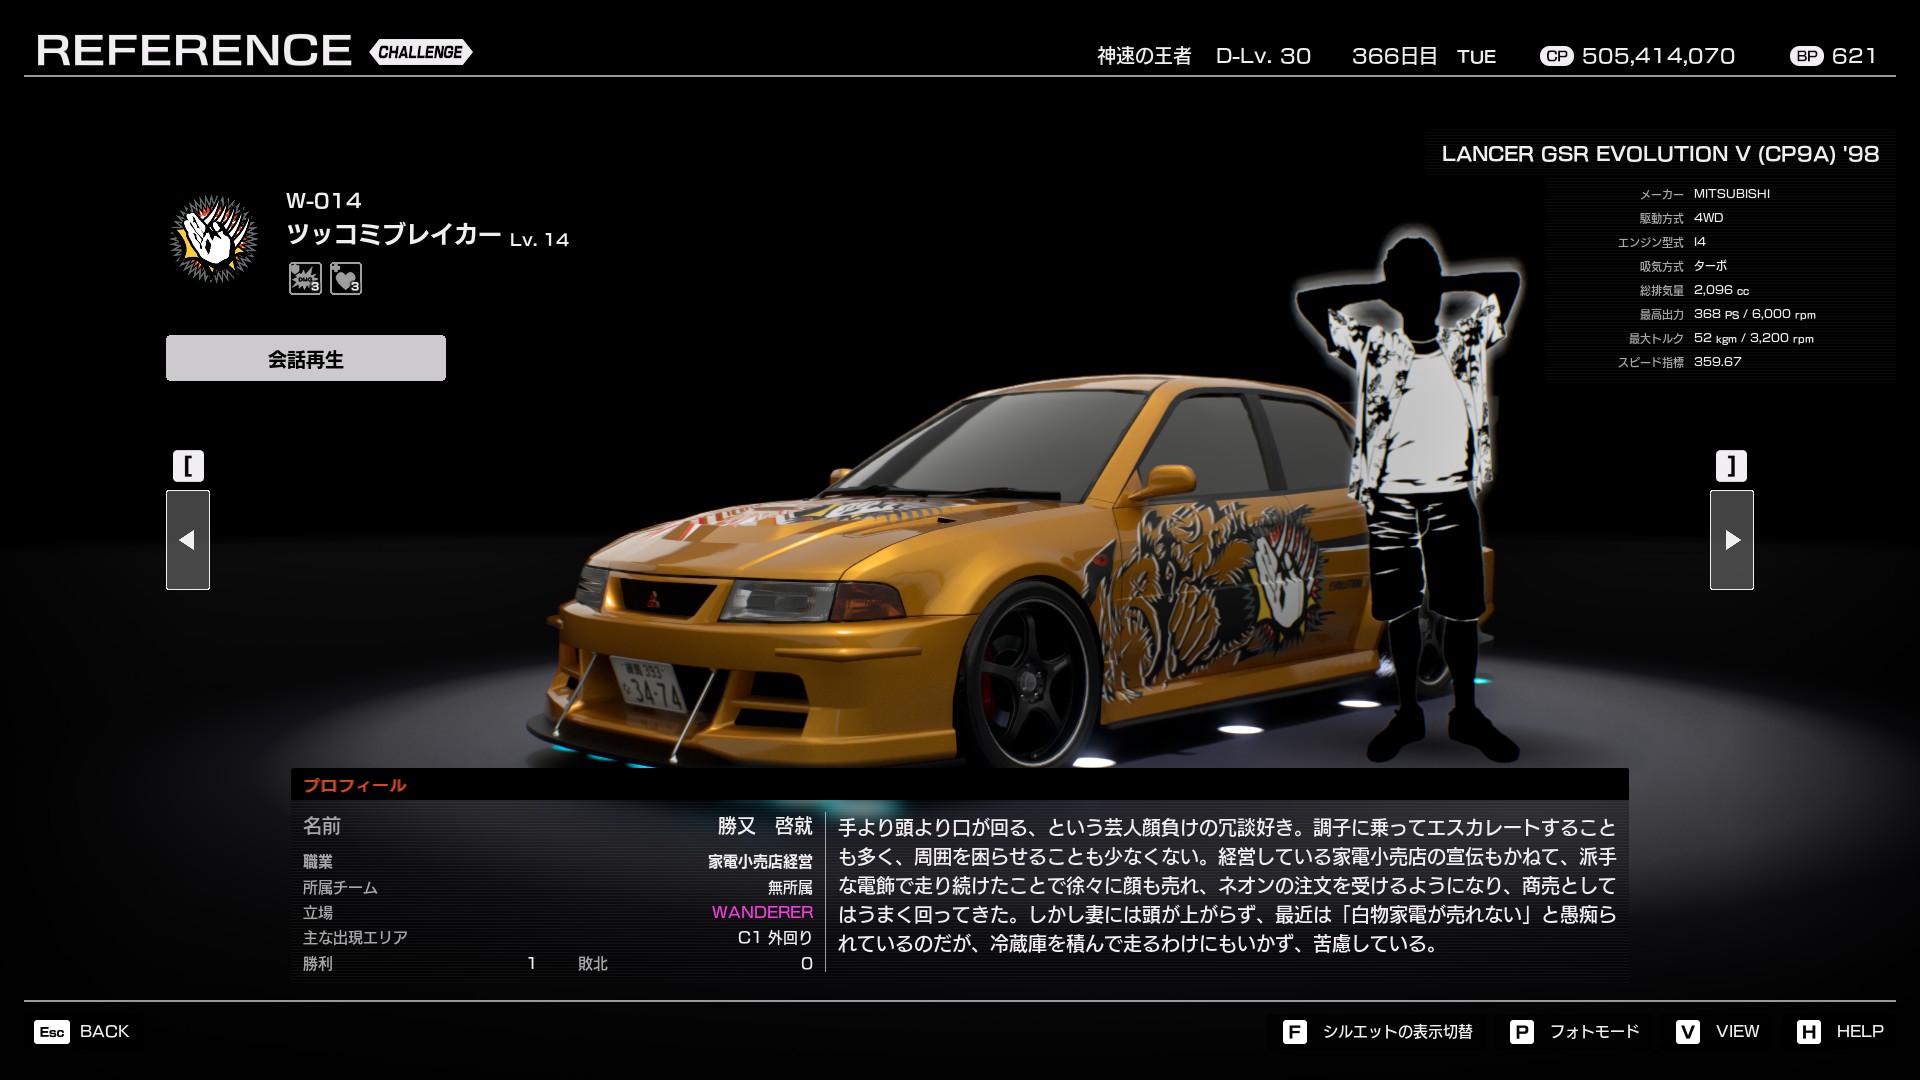Toggle silhouette display with F key icon
The height and width of the screenshot is (1080, 1920).
tap(1294, 1032)
